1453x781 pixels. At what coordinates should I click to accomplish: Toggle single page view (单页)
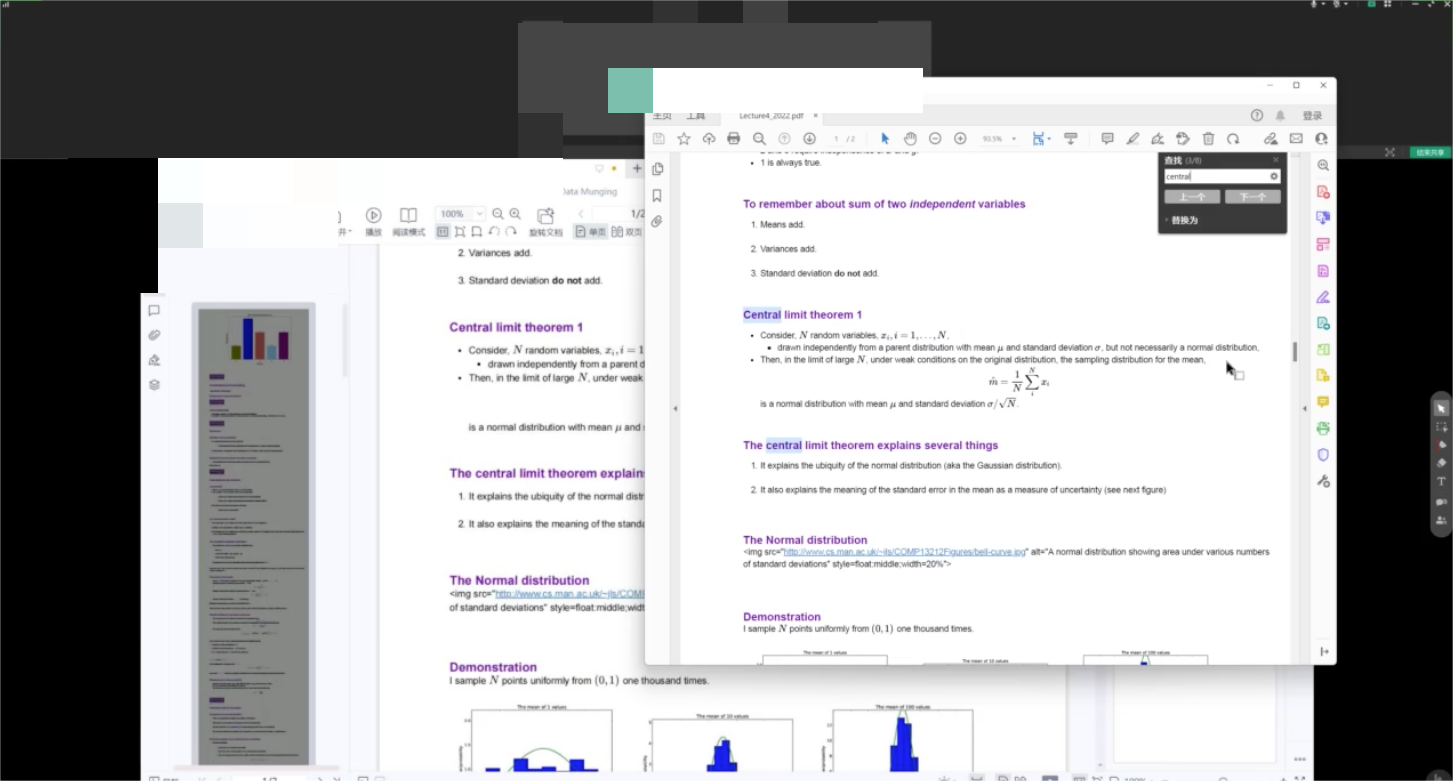pyautogui.click(x=591, y=232)
